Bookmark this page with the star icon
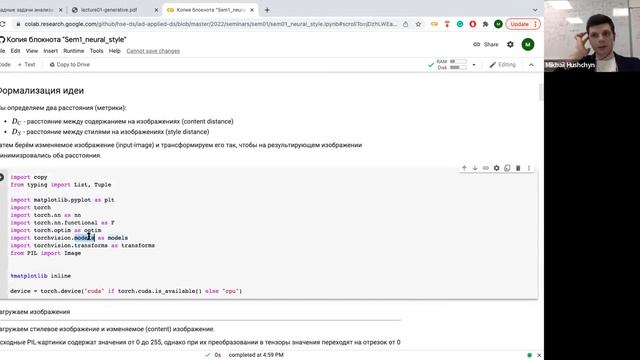This screenshot has height=360, width=640. pyautogui.click(x=418, y=24)
